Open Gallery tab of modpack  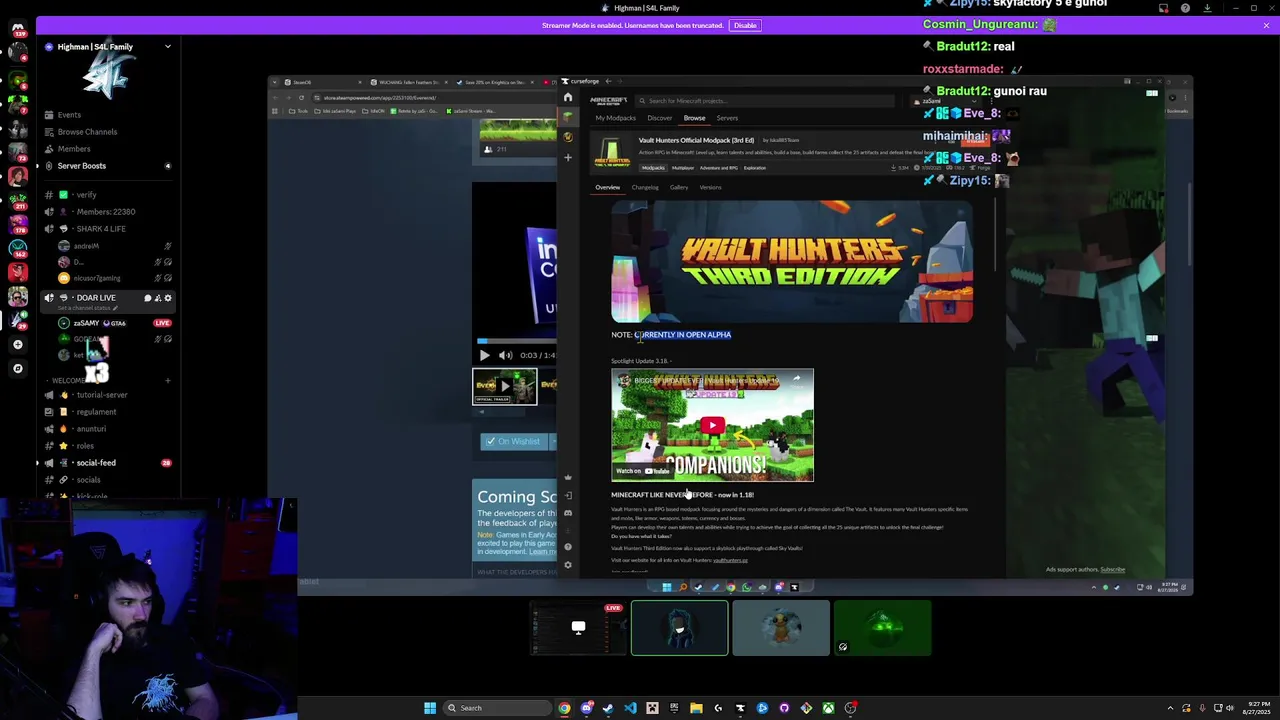[x=679, y=187]
